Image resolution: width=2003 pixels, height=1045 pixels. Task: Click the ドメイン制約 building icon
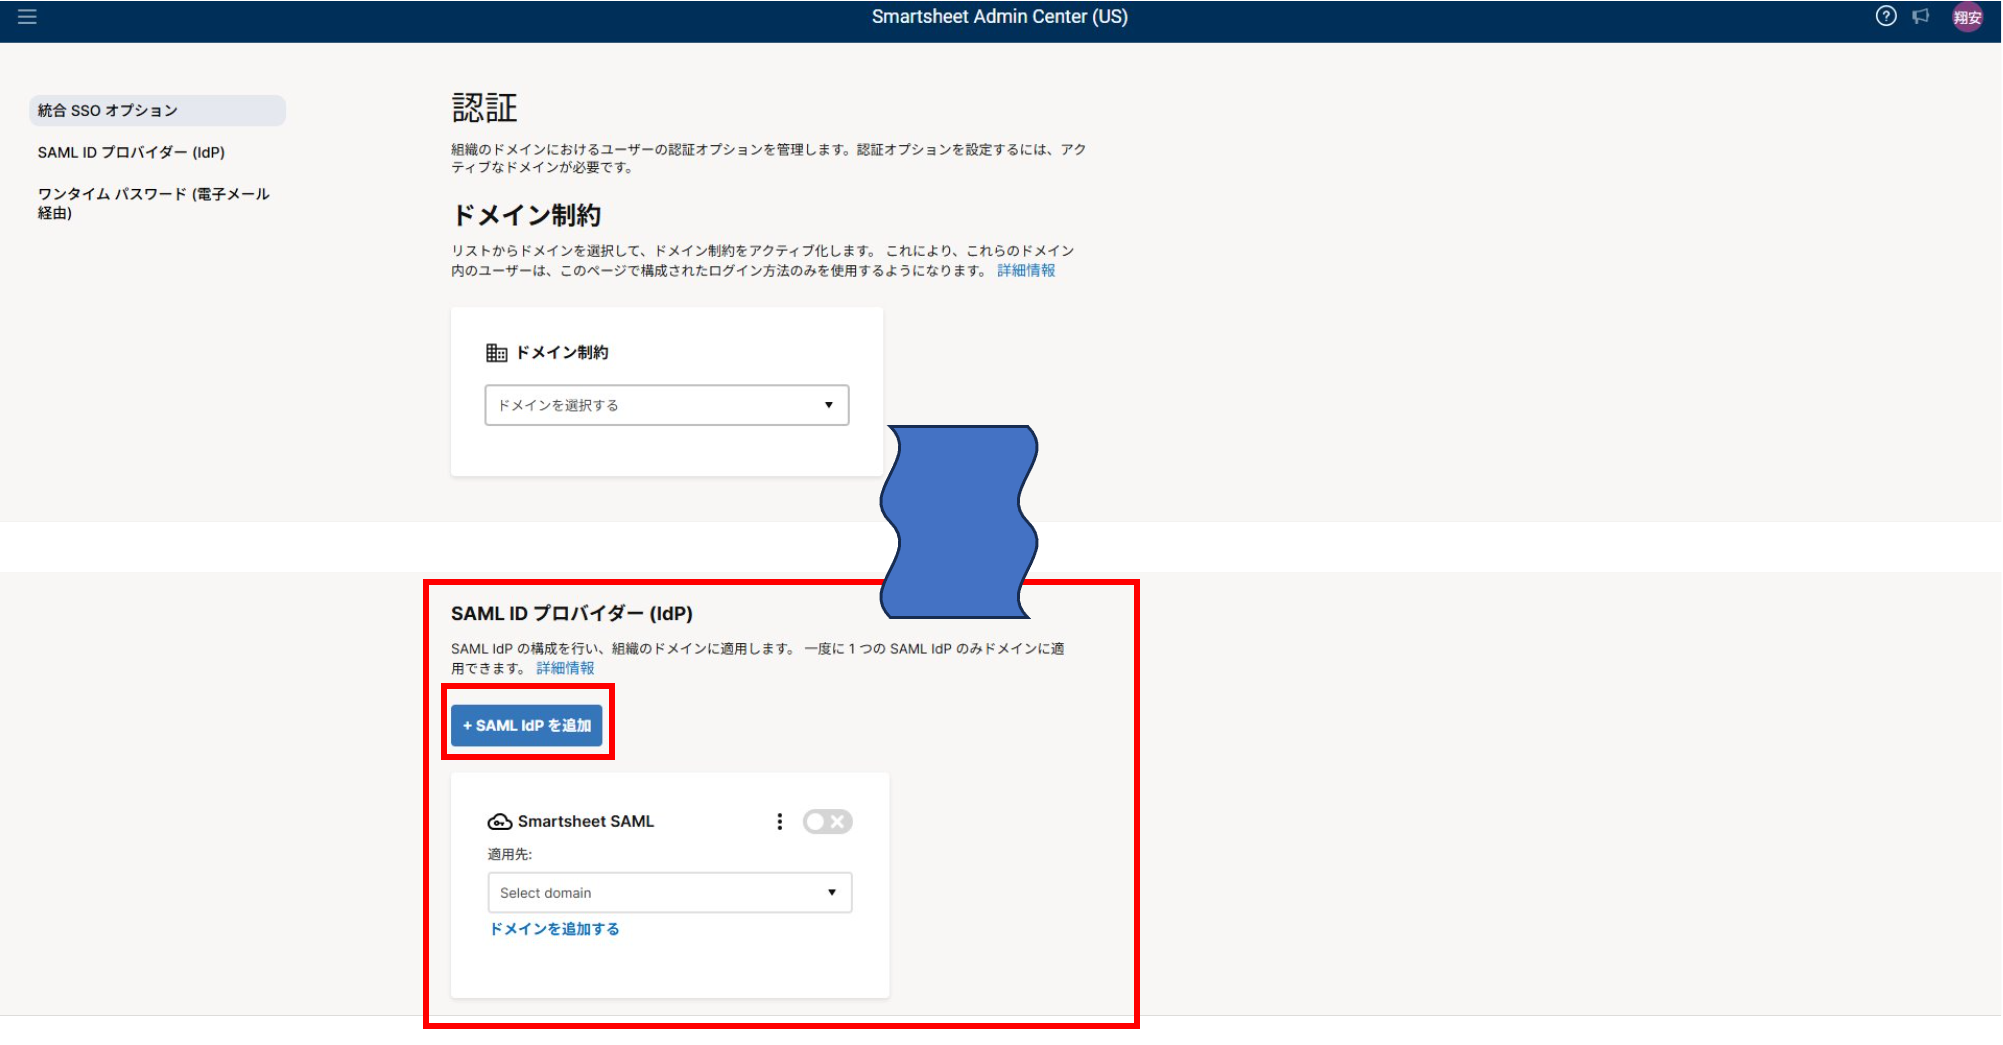click(496, 352)
